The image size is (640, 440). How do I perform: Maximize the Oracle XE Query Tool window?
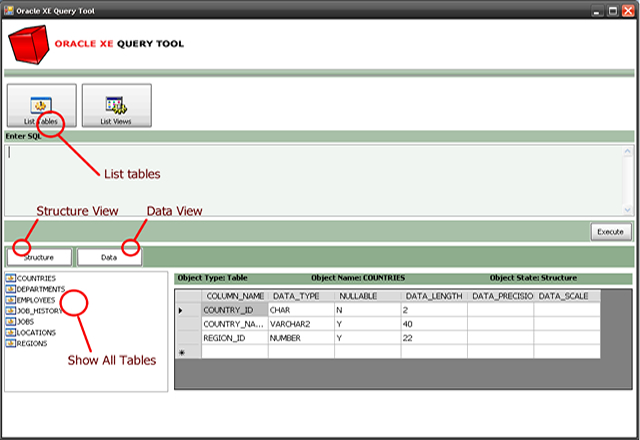tap(613, 11)
